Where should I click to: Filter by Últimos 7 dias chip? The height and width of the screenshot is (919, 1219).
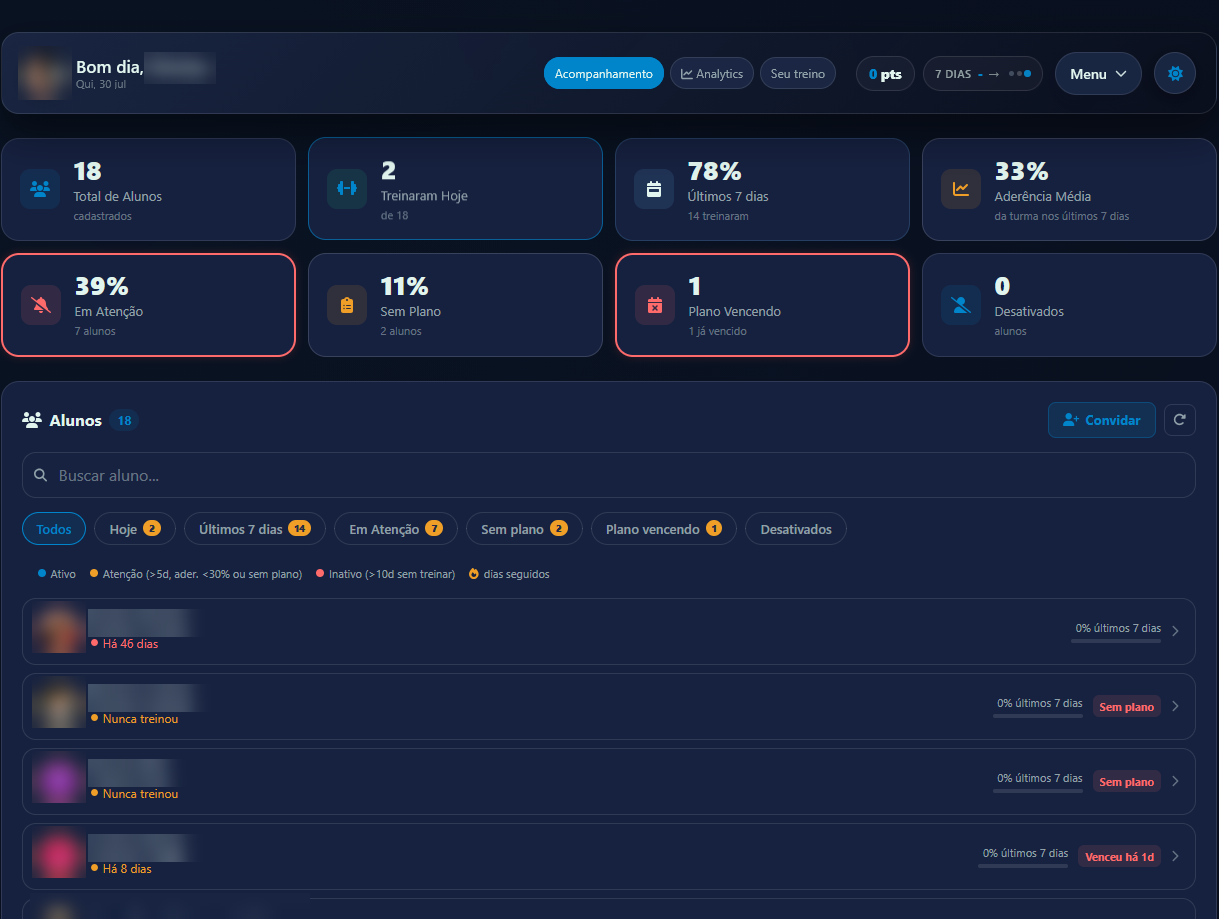pyautogui.click(x=255, y=529)
